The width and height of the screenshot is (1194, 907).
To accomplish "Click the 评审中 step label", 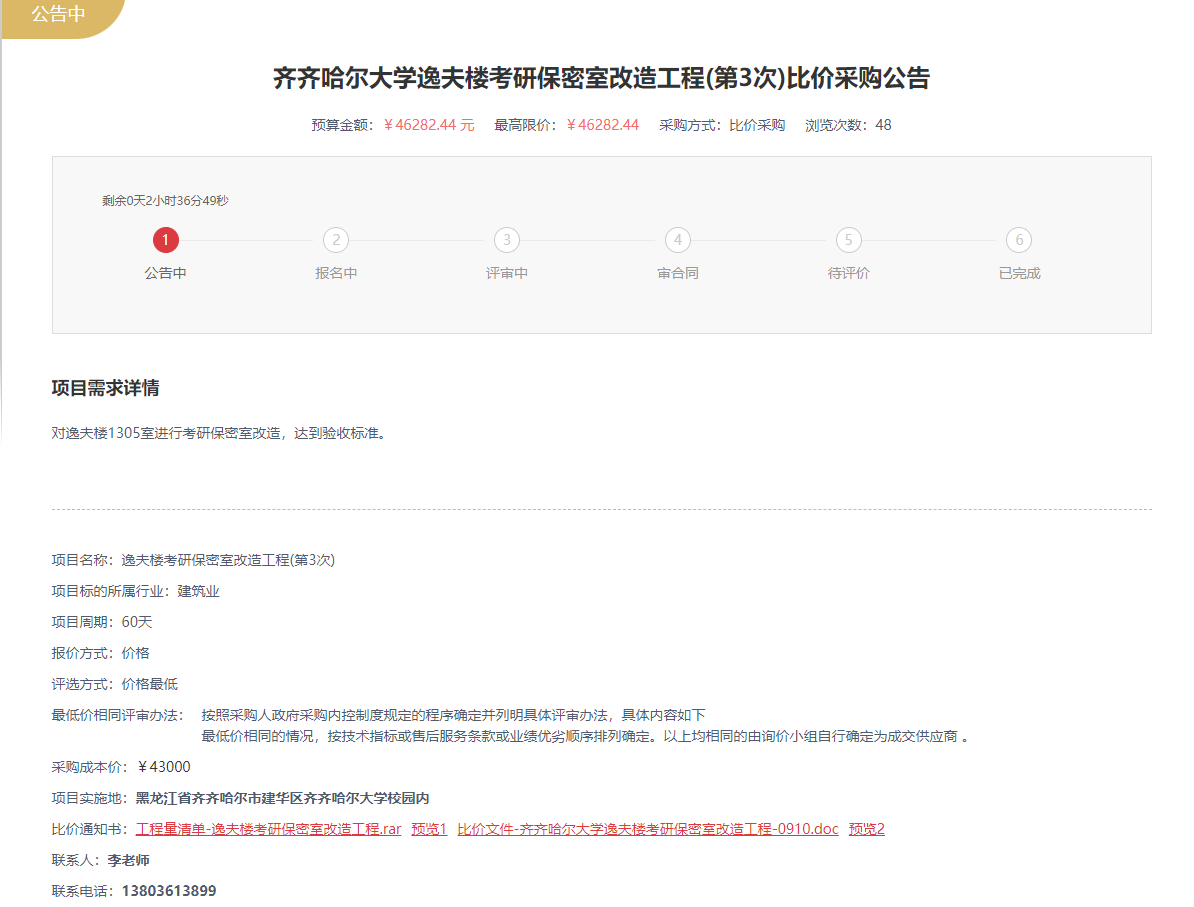I will (507, 273).
